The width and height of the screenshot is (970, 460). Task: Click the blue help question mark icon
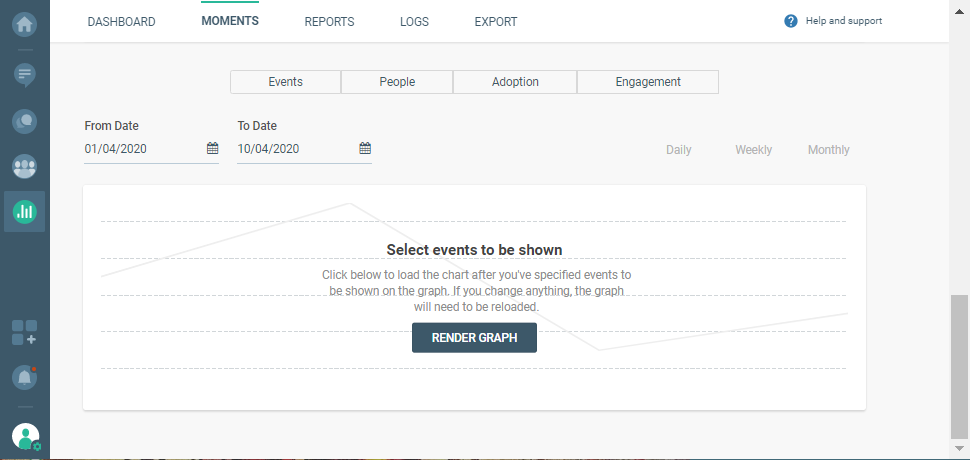791,21
